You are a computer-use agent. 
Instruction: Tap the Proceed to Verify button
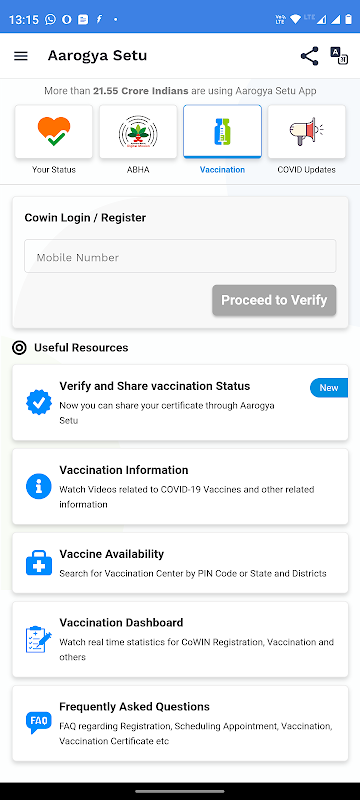click(274, 300)
